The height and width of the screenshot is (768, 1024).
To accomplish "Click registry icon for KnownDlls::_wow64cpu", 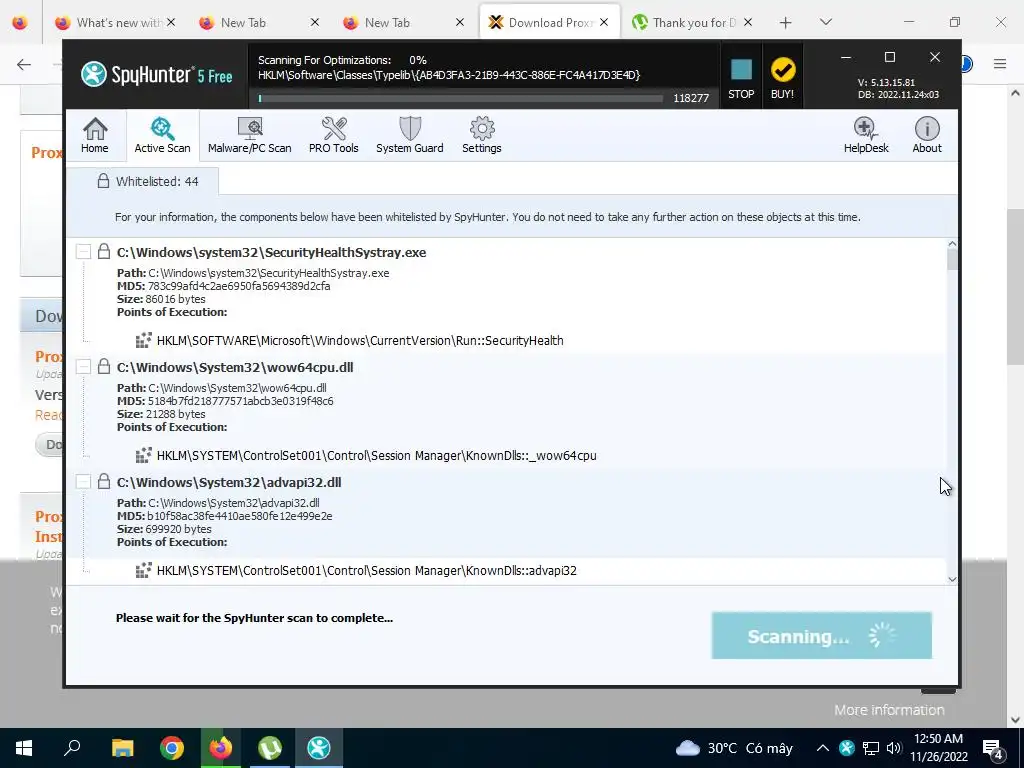I will tap(144, 455).
